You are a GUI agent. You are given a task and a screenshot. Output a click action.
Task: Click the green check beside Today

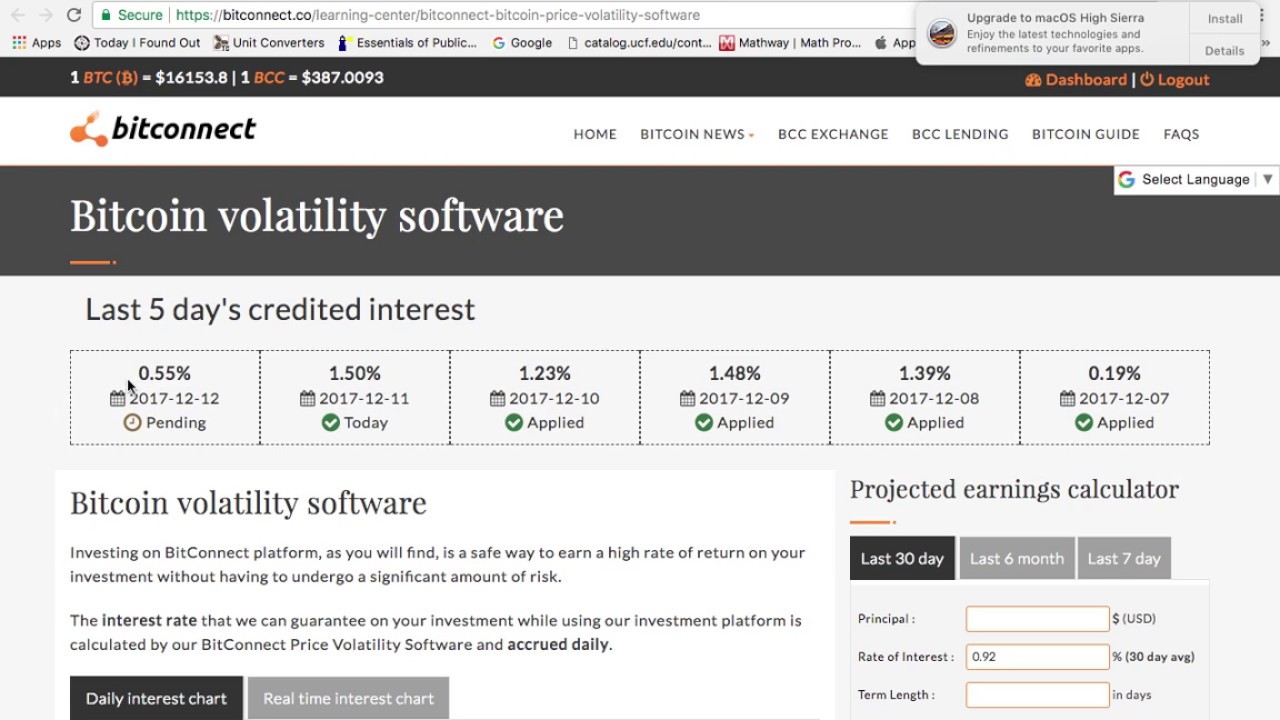tap(330, 422)
